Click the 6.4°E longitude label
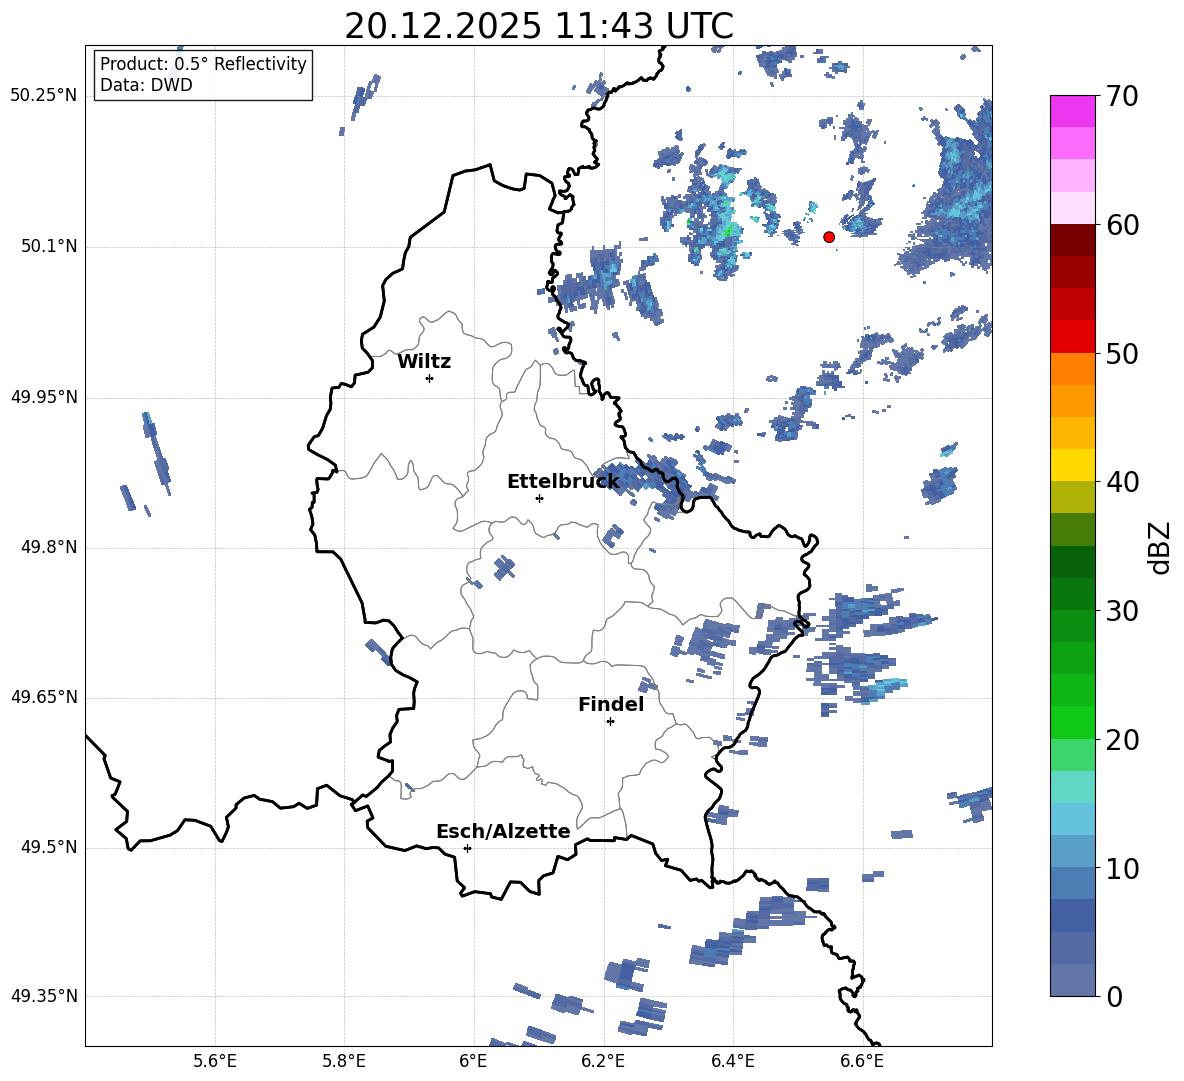1184x1081 pixels. point(732,1061)
